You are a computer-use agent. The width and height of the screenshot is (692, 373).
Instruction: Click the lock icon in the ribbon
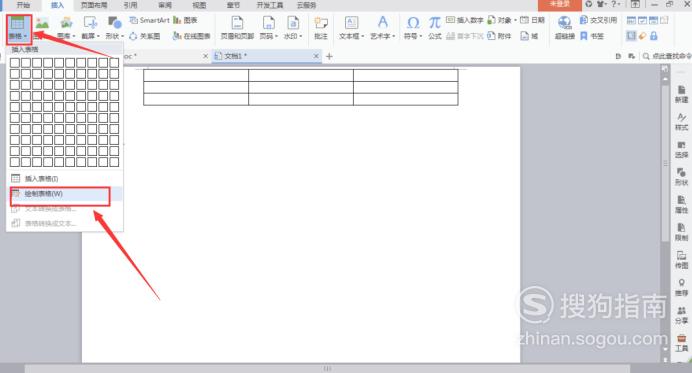coord(654,36)
